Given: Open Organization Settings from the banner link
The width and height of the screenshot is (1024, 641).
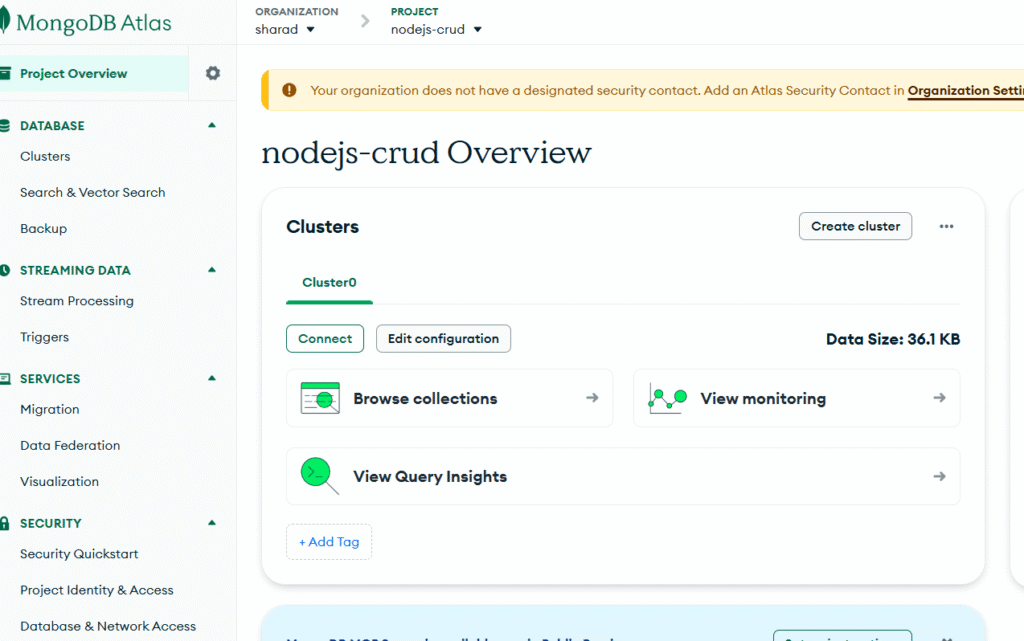Looking at the screenshot, I should (965, 90).
